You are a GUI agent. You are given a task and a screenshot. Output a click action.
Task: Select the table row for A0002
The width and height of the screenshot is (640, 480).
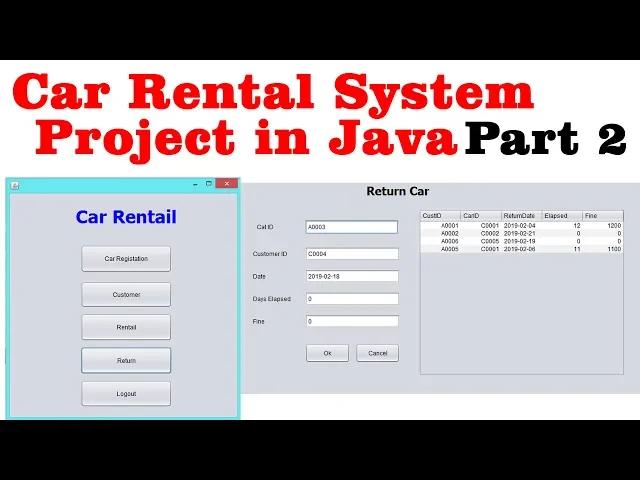click(522, 233)
